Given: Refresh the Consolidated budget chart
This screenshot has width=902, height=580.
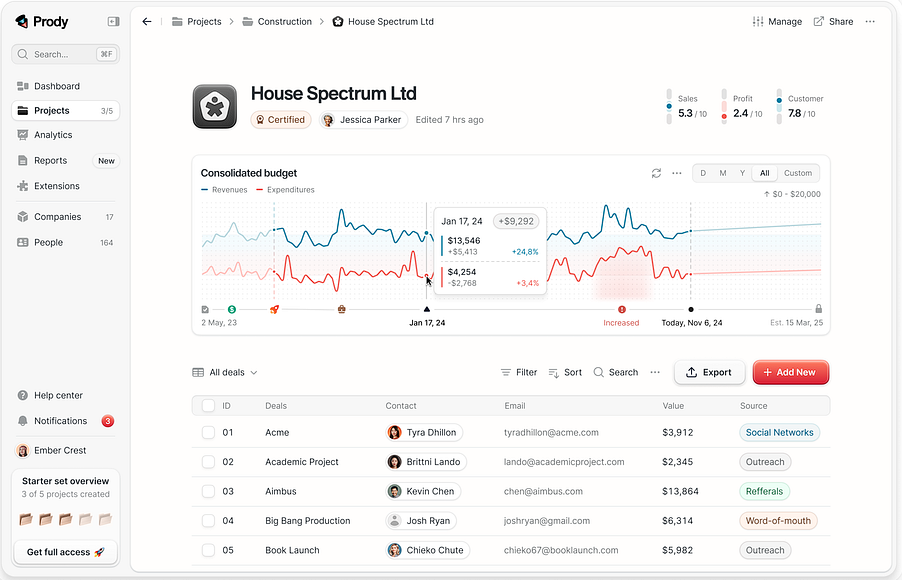Looking at the screenshot, I should tap(657, 173).
